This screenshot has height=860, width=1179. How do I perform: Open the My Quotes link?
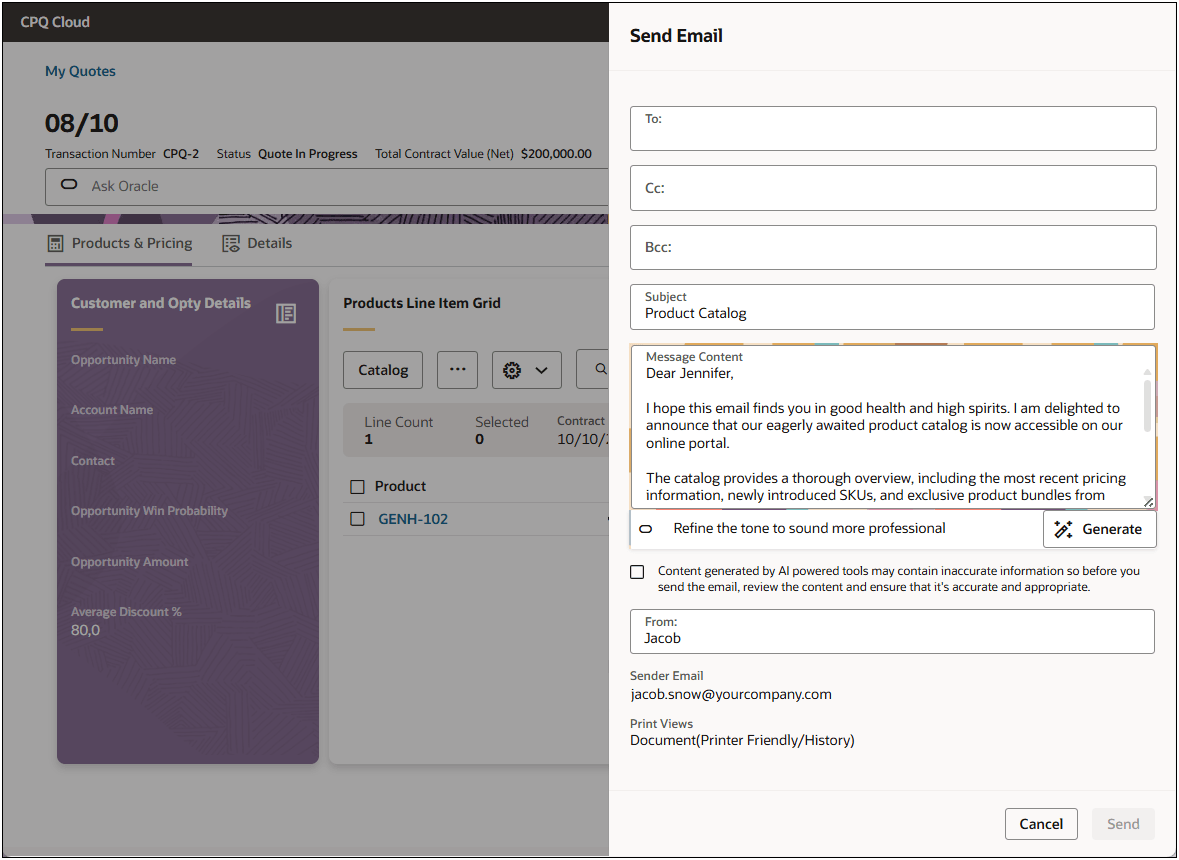click(x=80, y=70)
